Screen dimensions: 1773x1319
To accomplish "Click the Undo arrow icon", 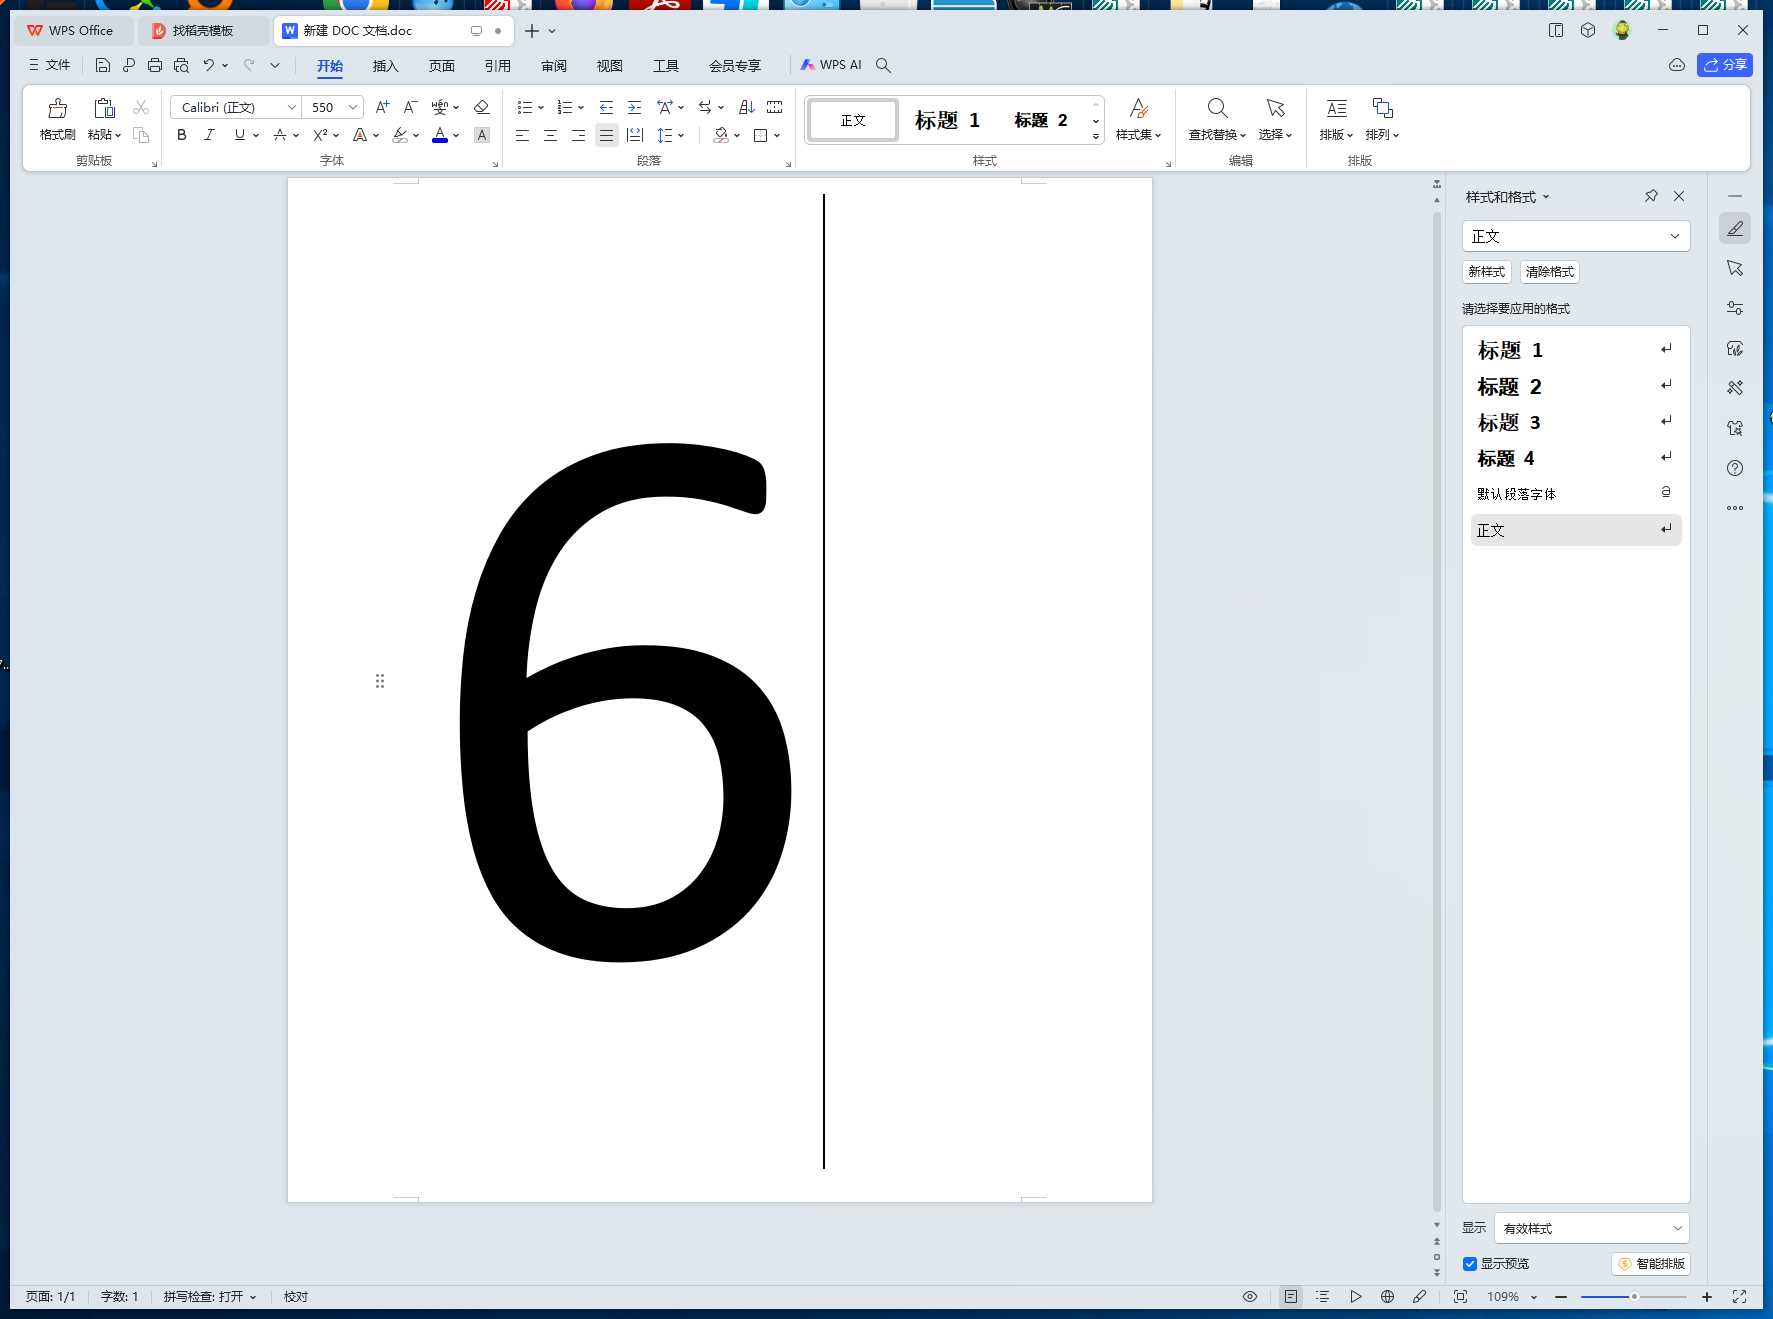I will [208, 65].
